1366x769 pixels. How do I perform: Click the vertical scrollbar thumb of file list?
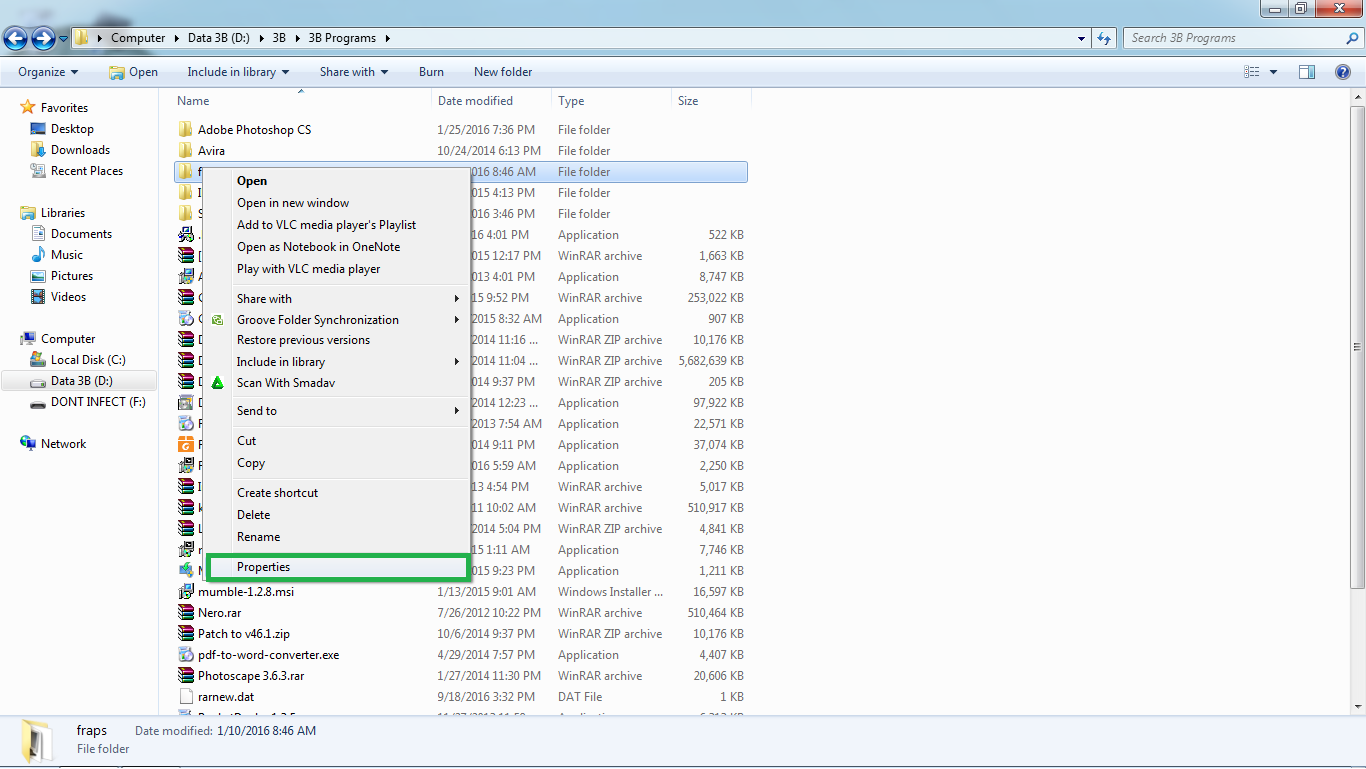tap(1357, 345)
